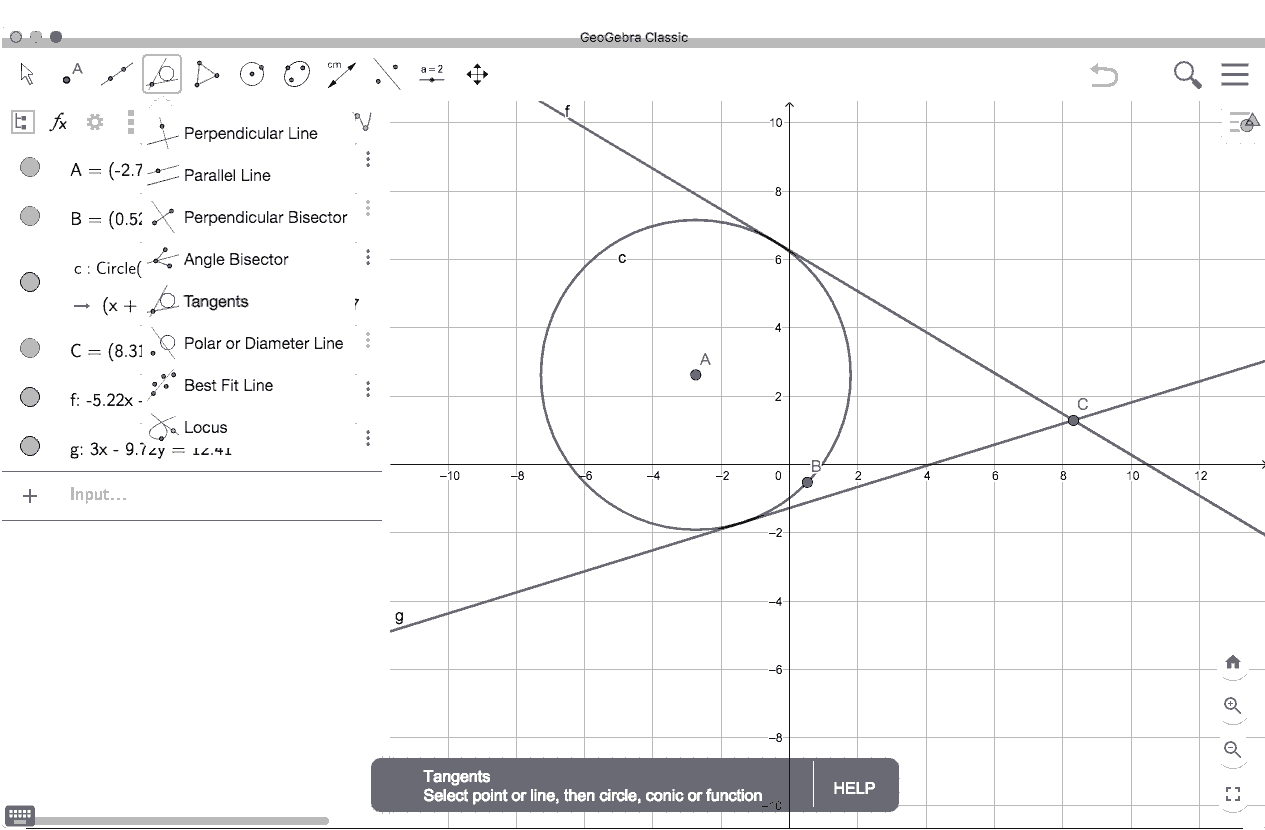Zoom in using the magnifier button
The height and width of the screenshot is (830, 1265).
1233,706
